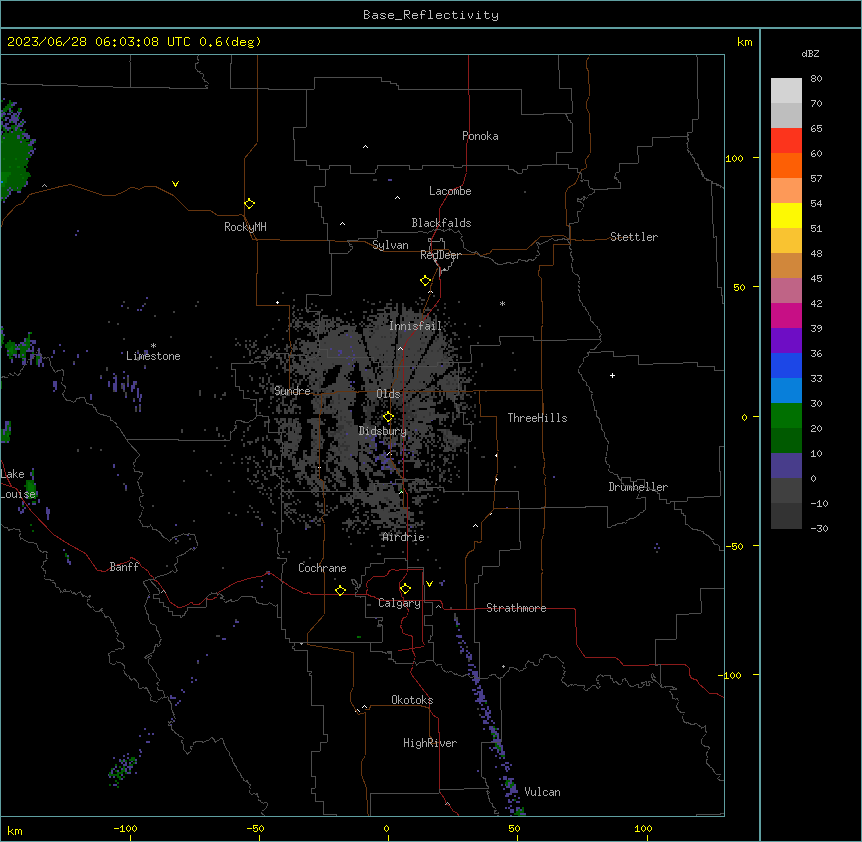
Task: Click the HighRiver town label
Action: tap(430, 743)
